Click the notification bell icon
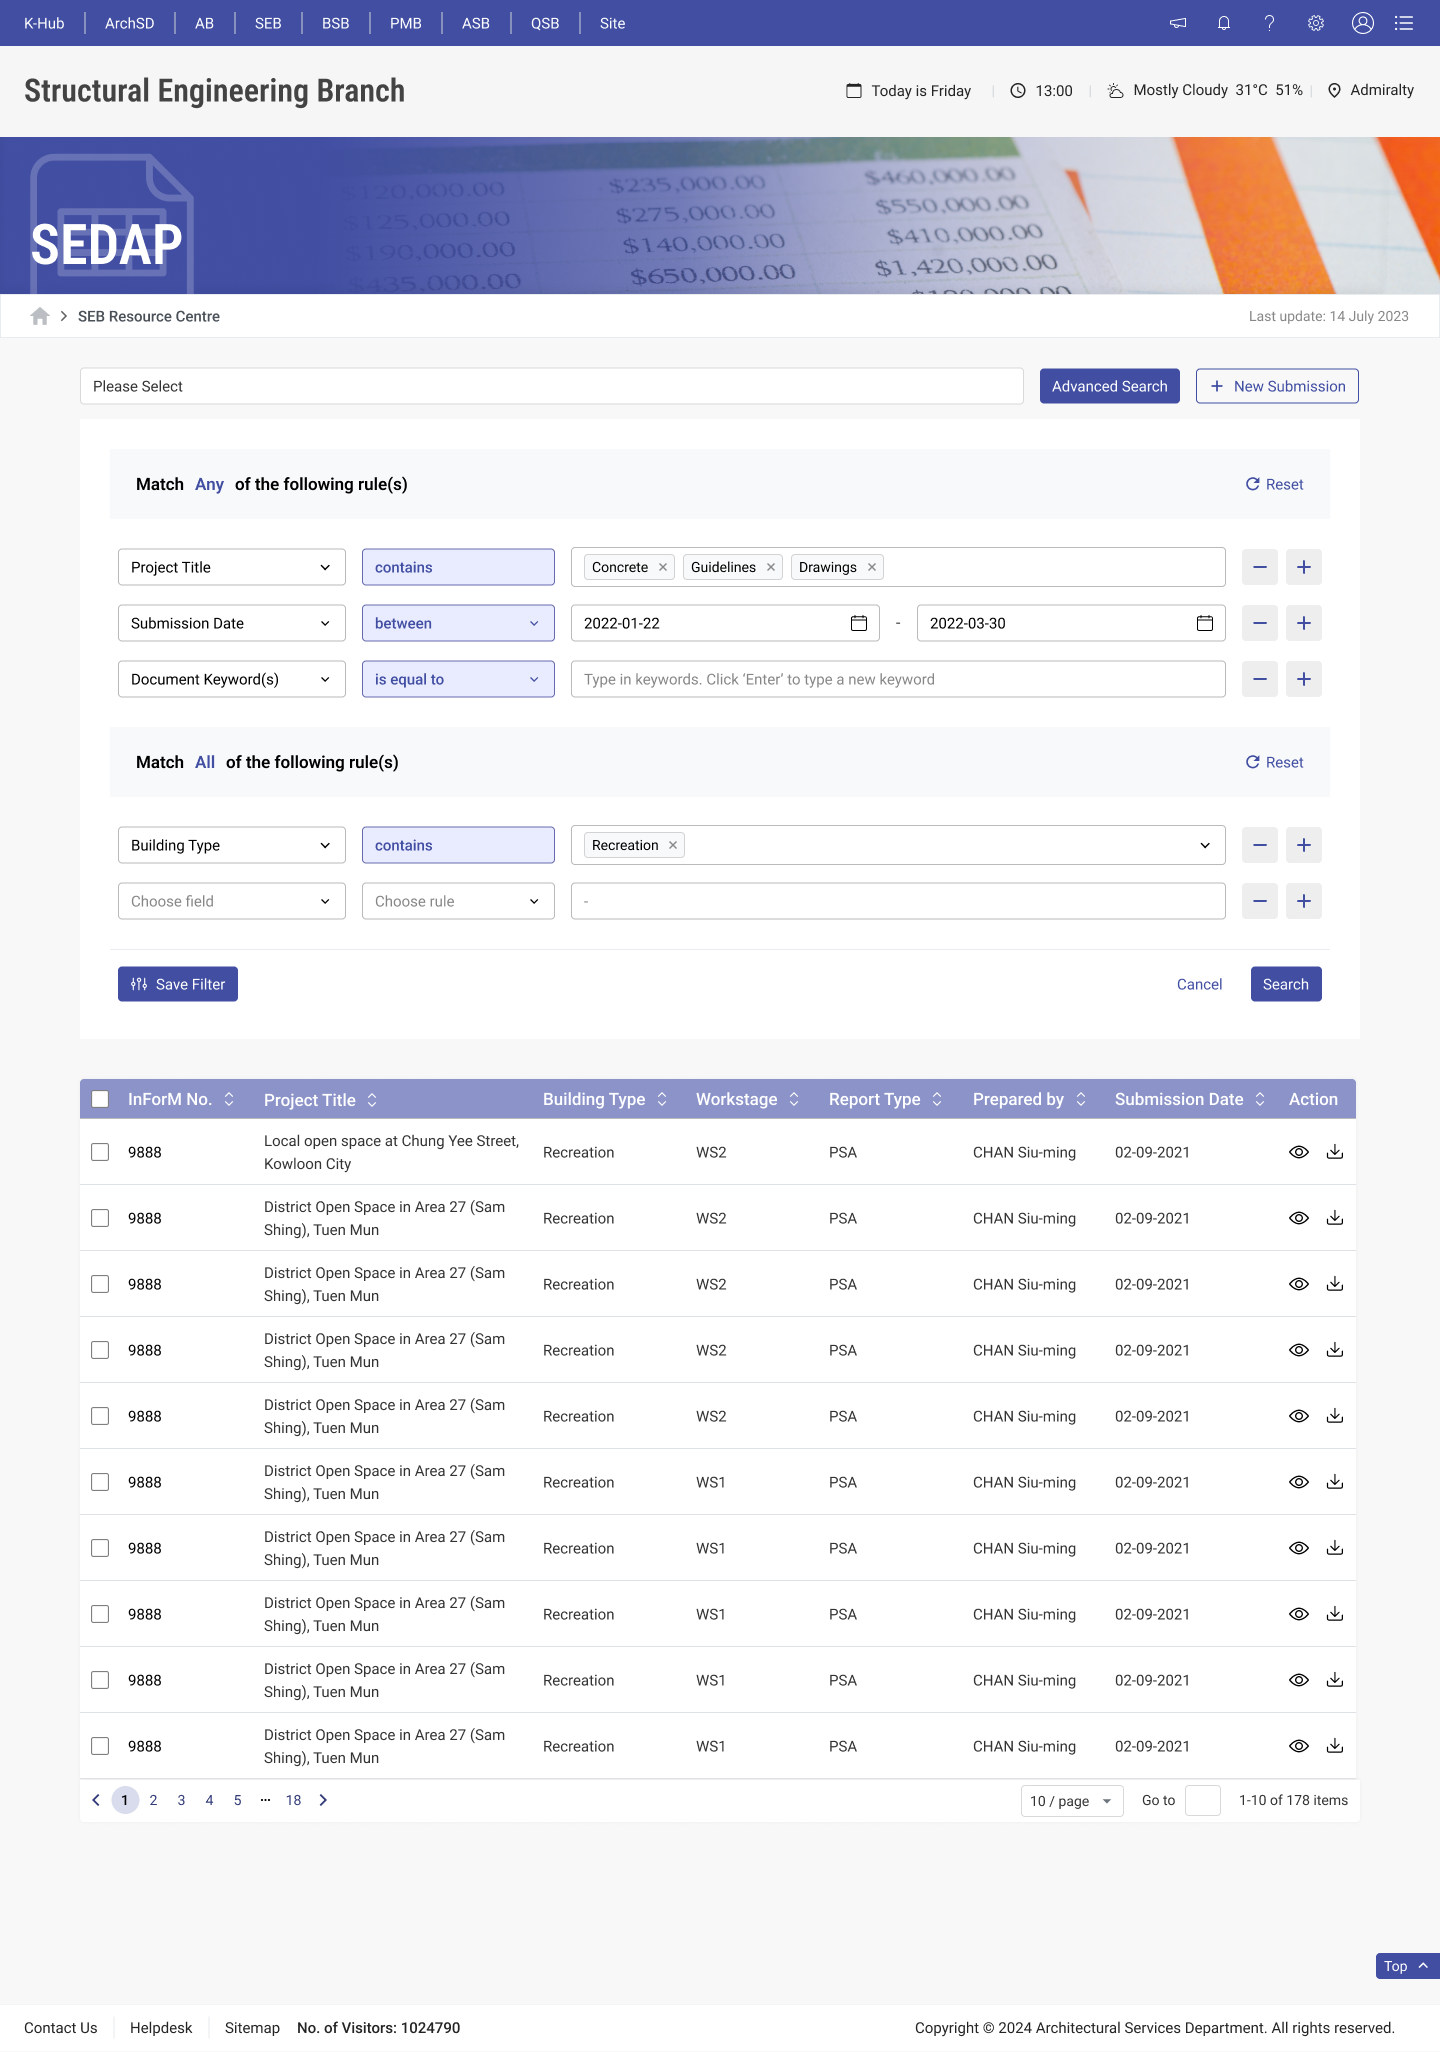 1224,23
